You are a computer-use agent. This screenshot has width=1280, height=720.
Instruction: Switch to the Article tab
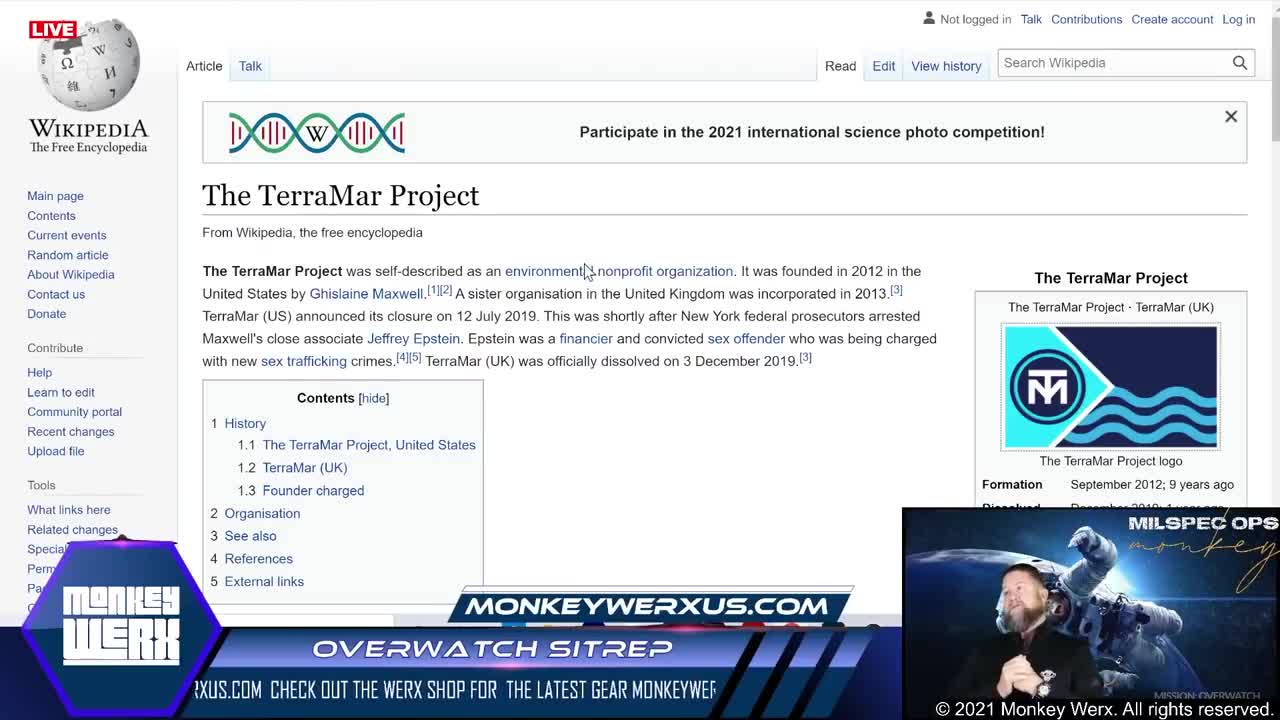pos(204,66)
